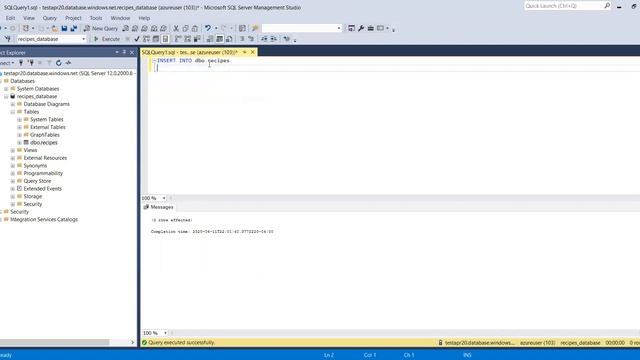This screenshot has width=640, height=360.
Task: Click the Properties wrench icon
Action: point(361,28)
